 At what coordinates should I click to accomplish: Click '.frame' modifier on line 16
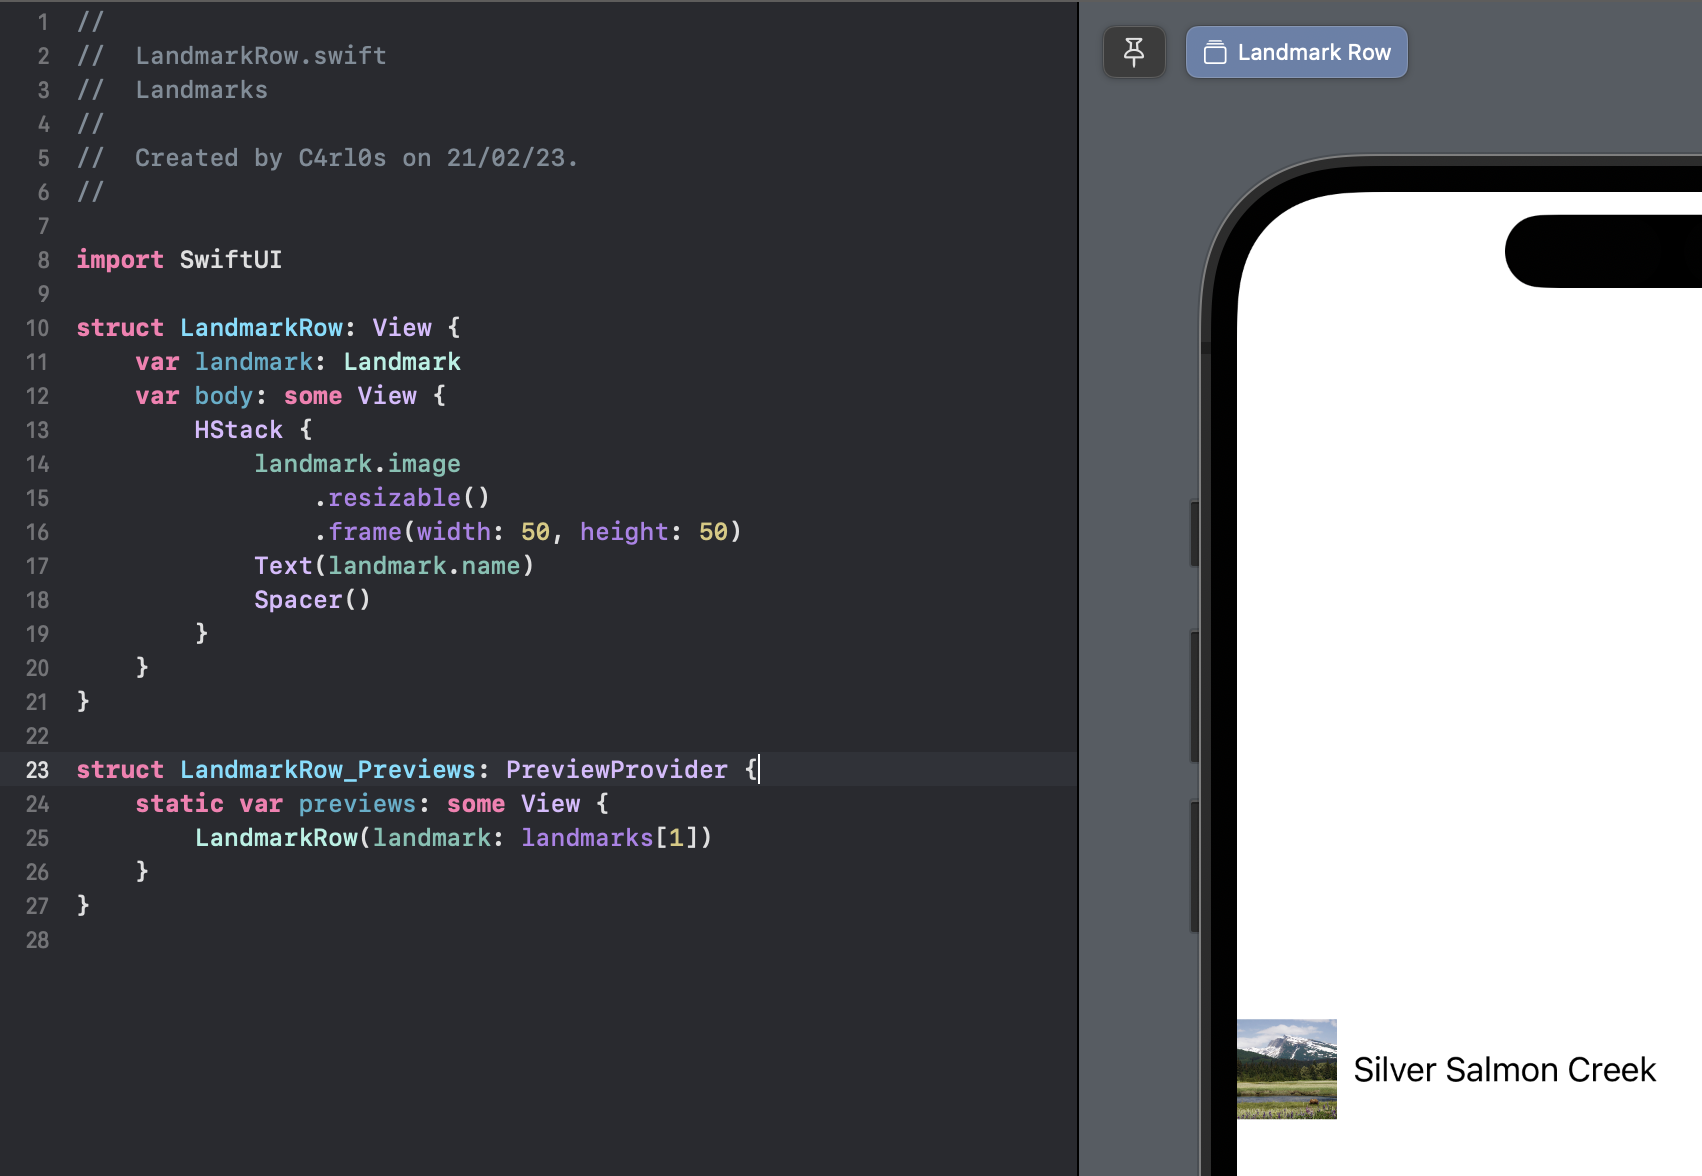[x=357, y=532]
